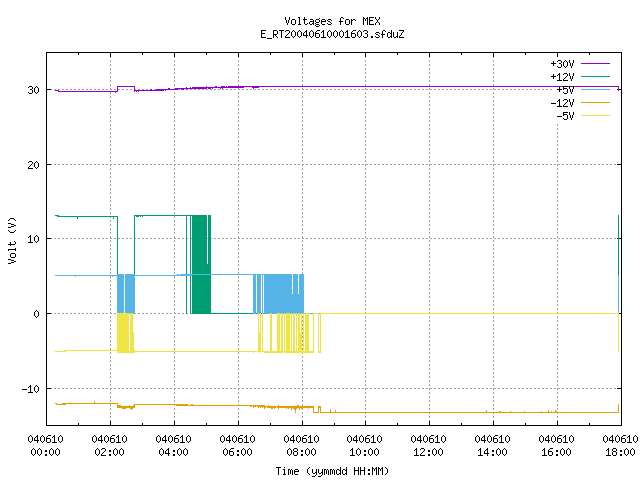This screenshot has height=480, width=640.
Task: Click the chart title 'Voltages for MEX'
Action: [x=332, y=21]
